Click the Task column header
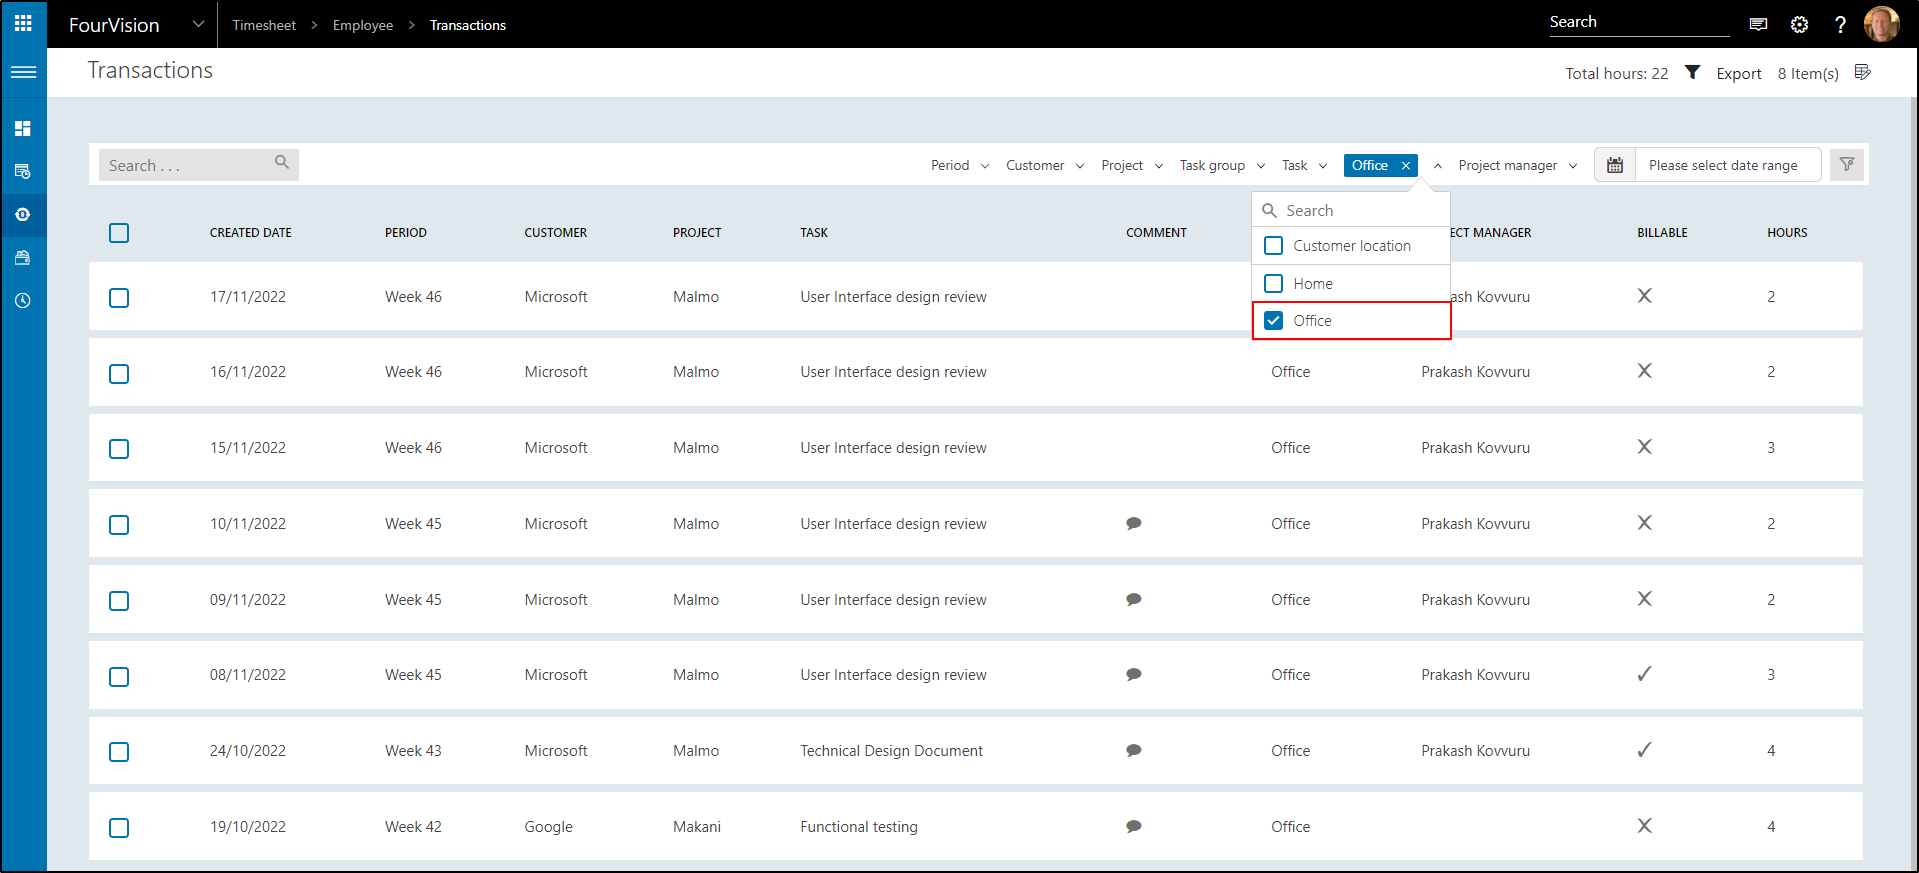Viewport: 1919px width, 873px height. coord(814,233)
